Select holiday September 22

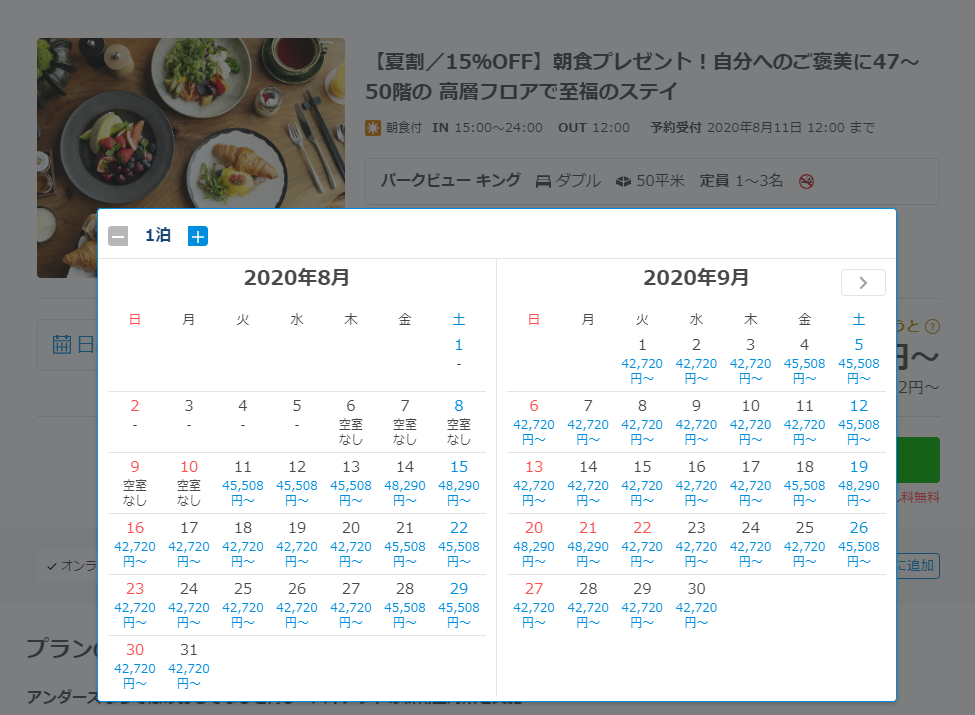[642, 544]
